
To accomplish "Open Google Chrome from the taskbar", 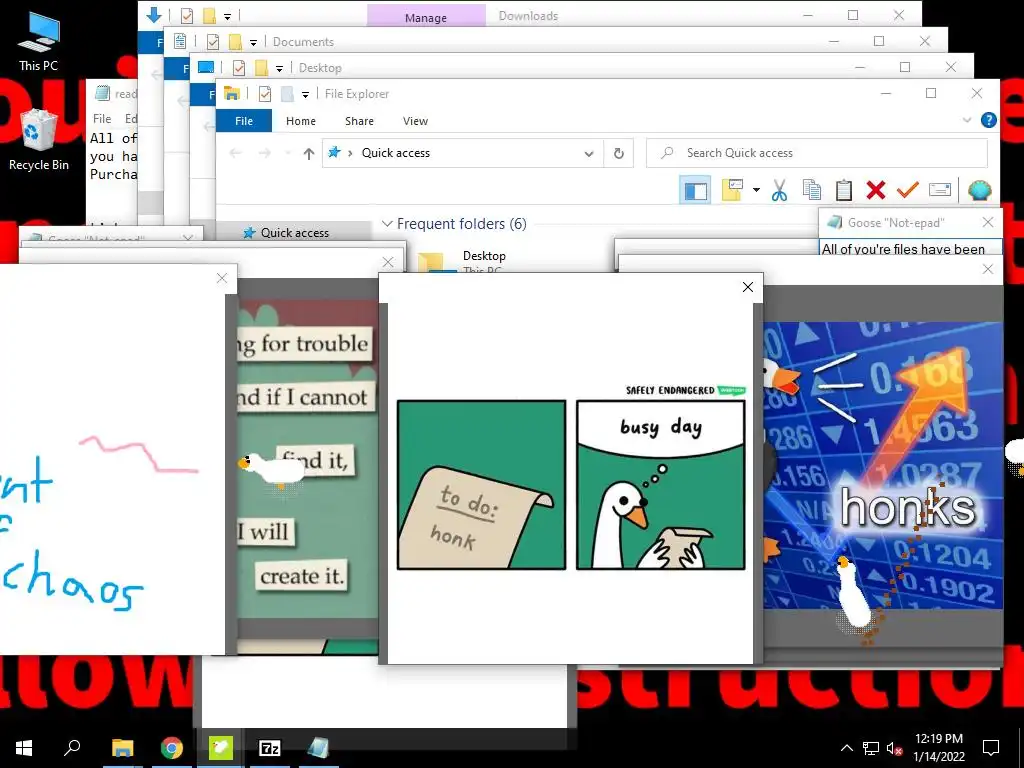I will click(172, 748).
